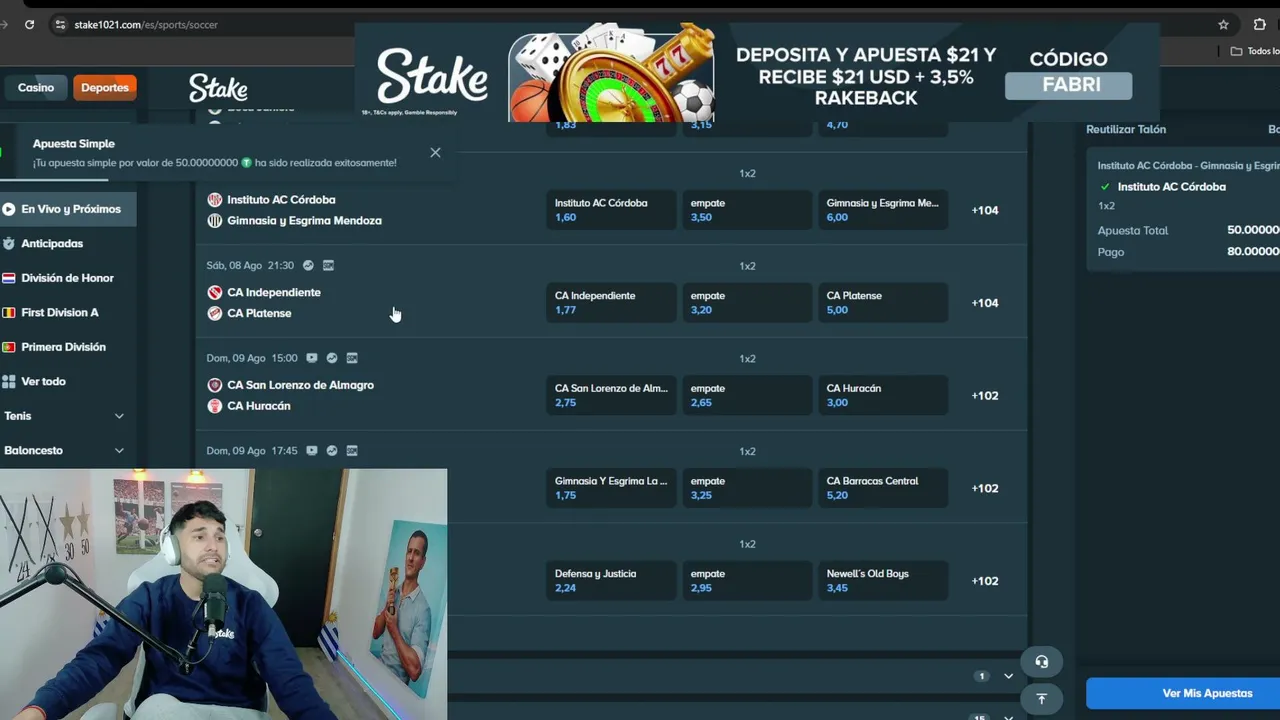The height and width of the screenshot is (720, 1280).
Task: Open Anticipadas in the sidebar
Action: (52, 244)
